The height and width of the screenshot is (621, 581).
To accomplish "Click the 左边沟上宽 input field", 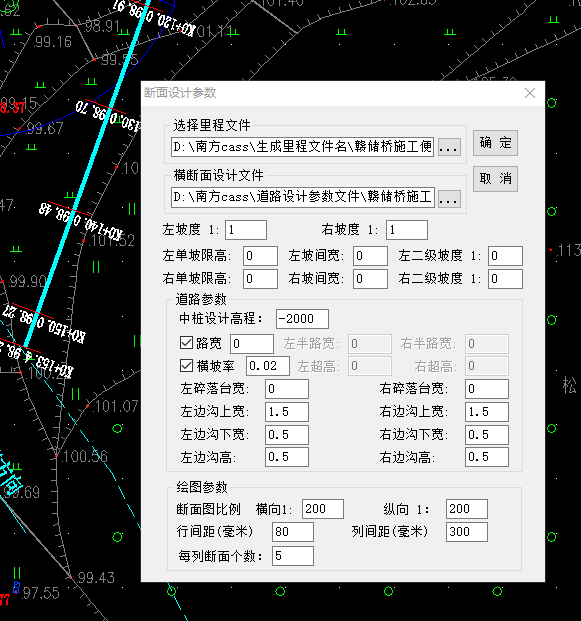I will click(287, 412).
